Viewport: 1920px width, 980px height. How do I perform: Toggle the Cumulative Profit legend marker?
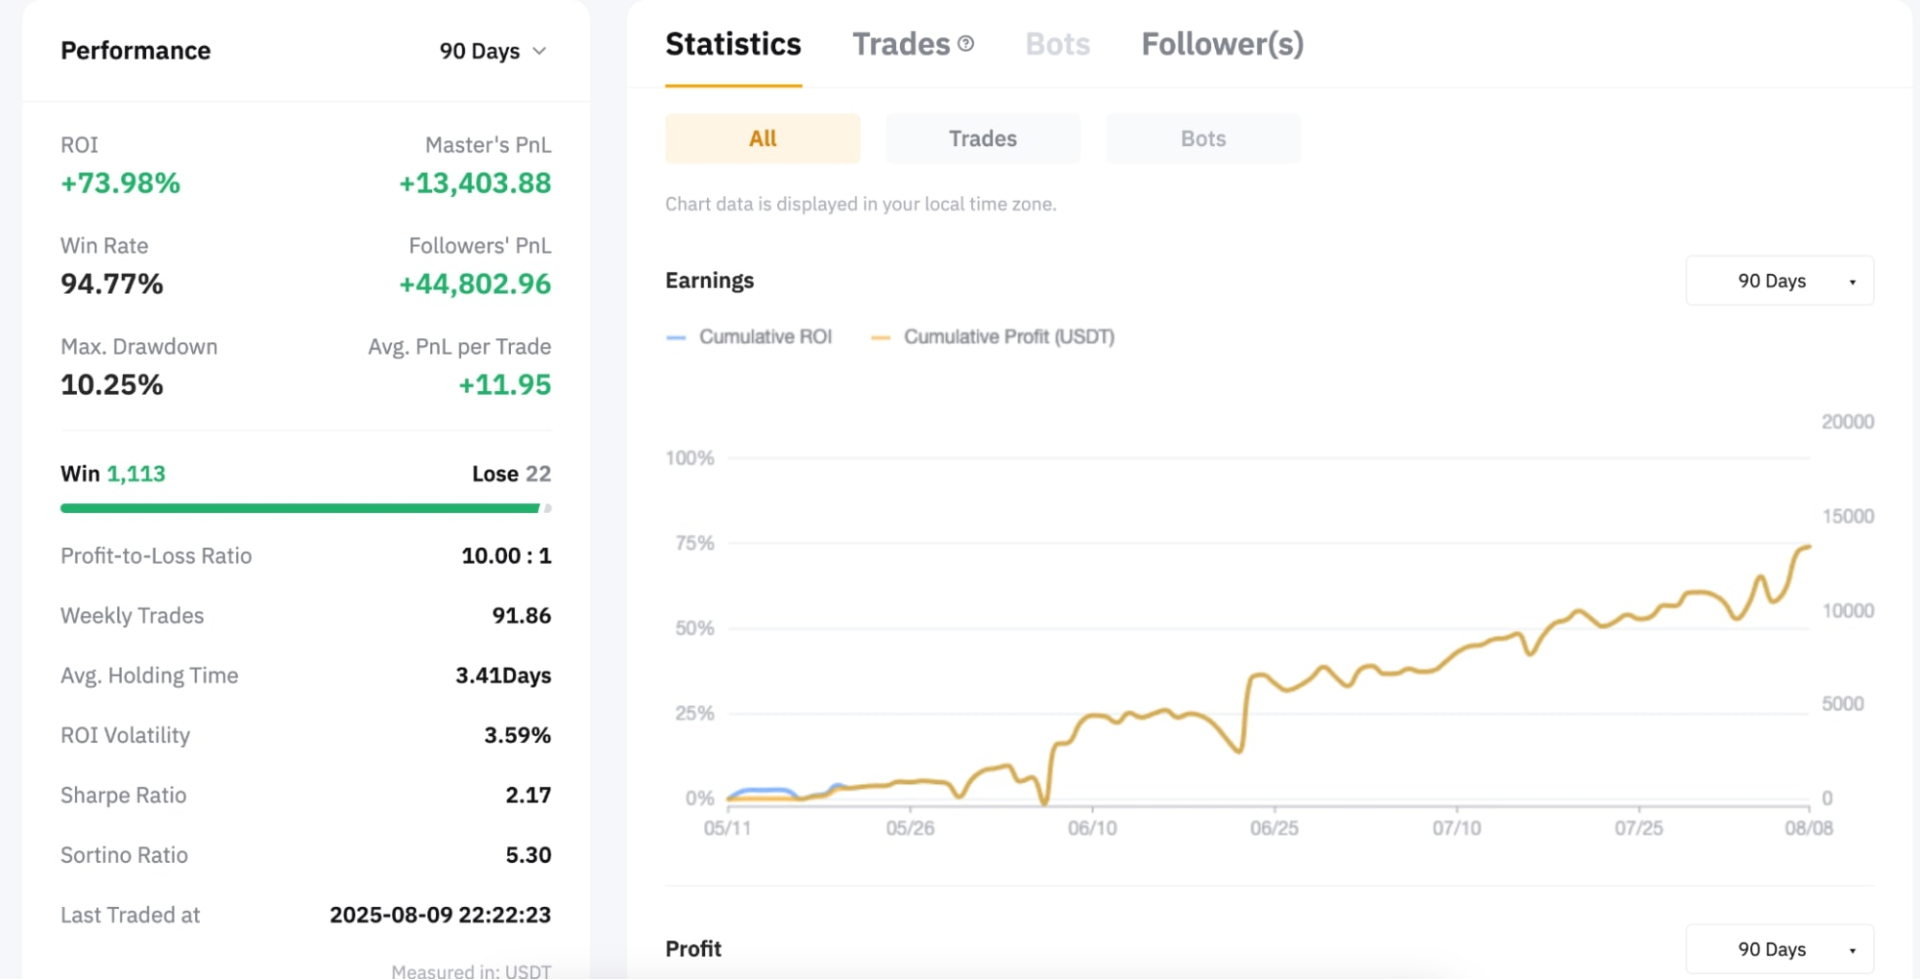tap(880, 337)
